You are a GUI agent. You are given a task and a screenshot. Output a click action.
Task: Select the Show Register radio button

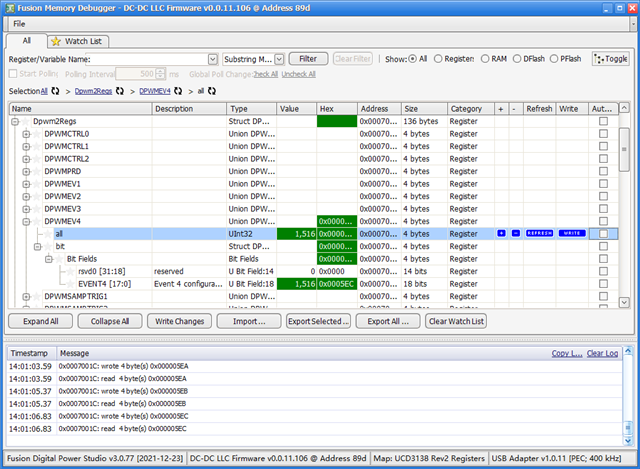point(438,59)
